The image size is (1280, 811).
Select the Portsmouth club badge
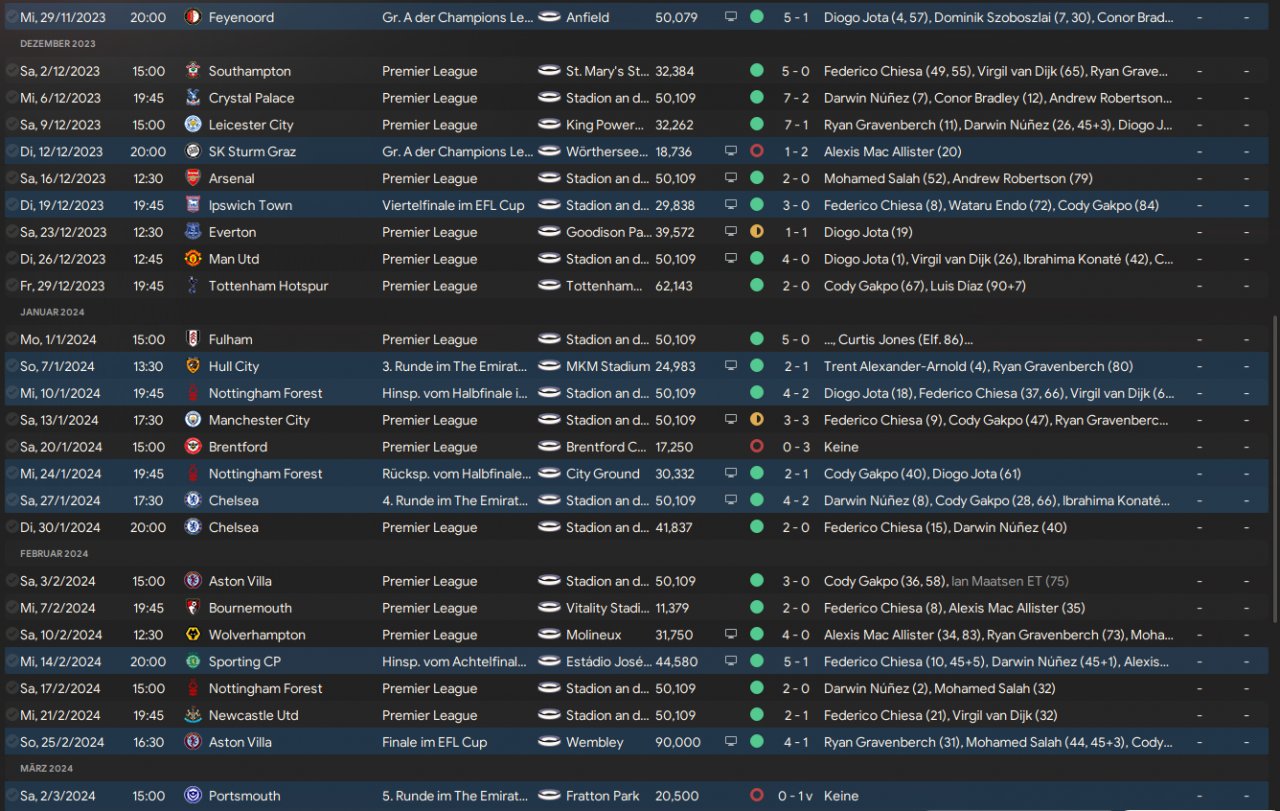coord(193,796)
